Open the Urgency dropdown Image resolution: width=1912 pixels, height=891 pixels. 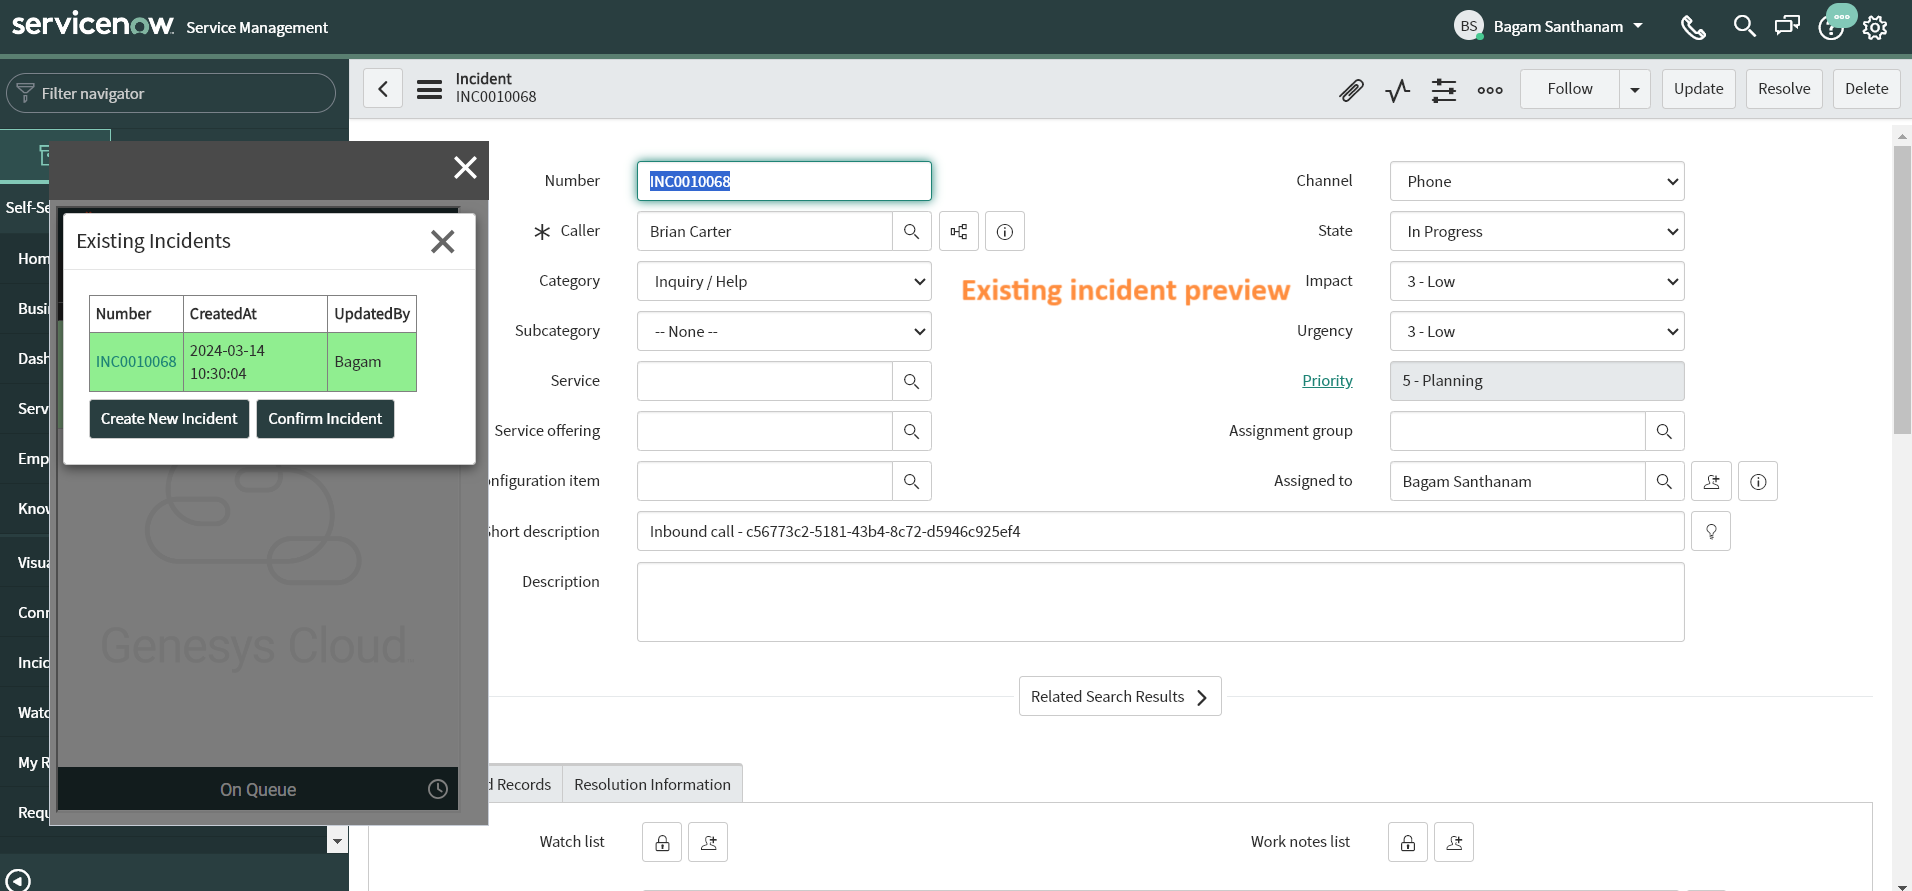click(1537, 331)
